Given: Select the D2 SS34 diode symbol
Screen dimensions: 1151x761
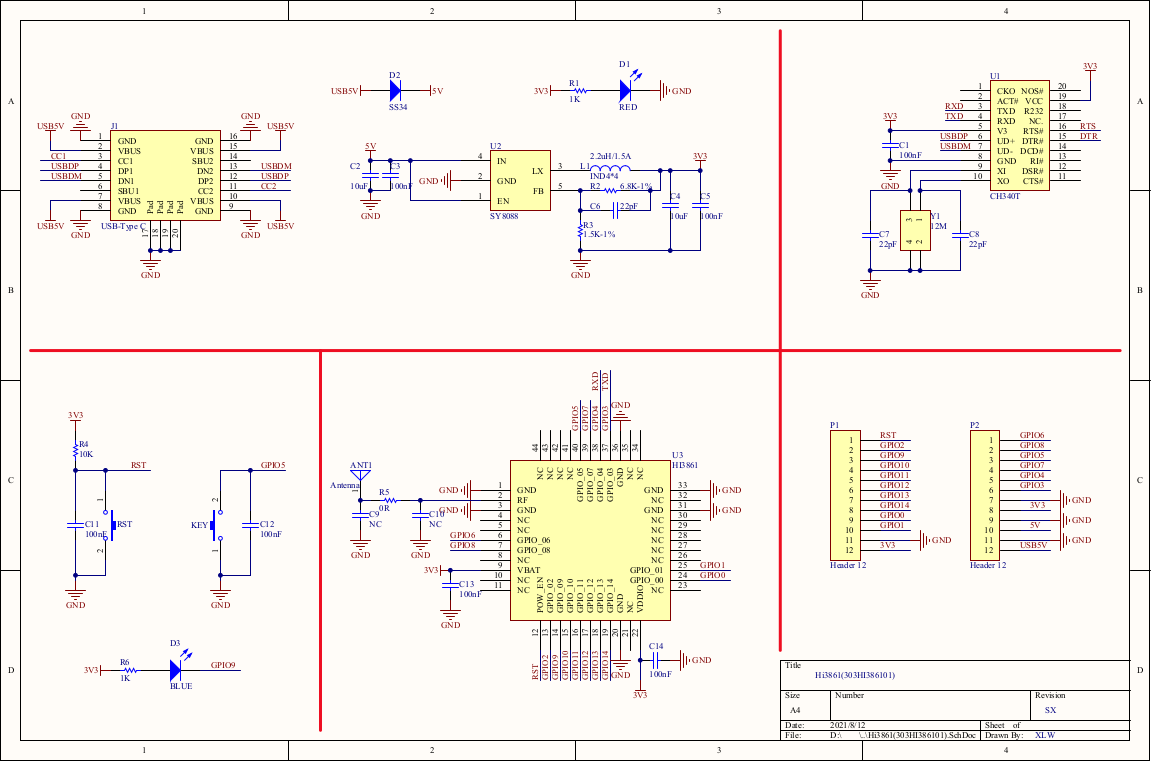Looking at the screenshot, I should tap(395, 90).
